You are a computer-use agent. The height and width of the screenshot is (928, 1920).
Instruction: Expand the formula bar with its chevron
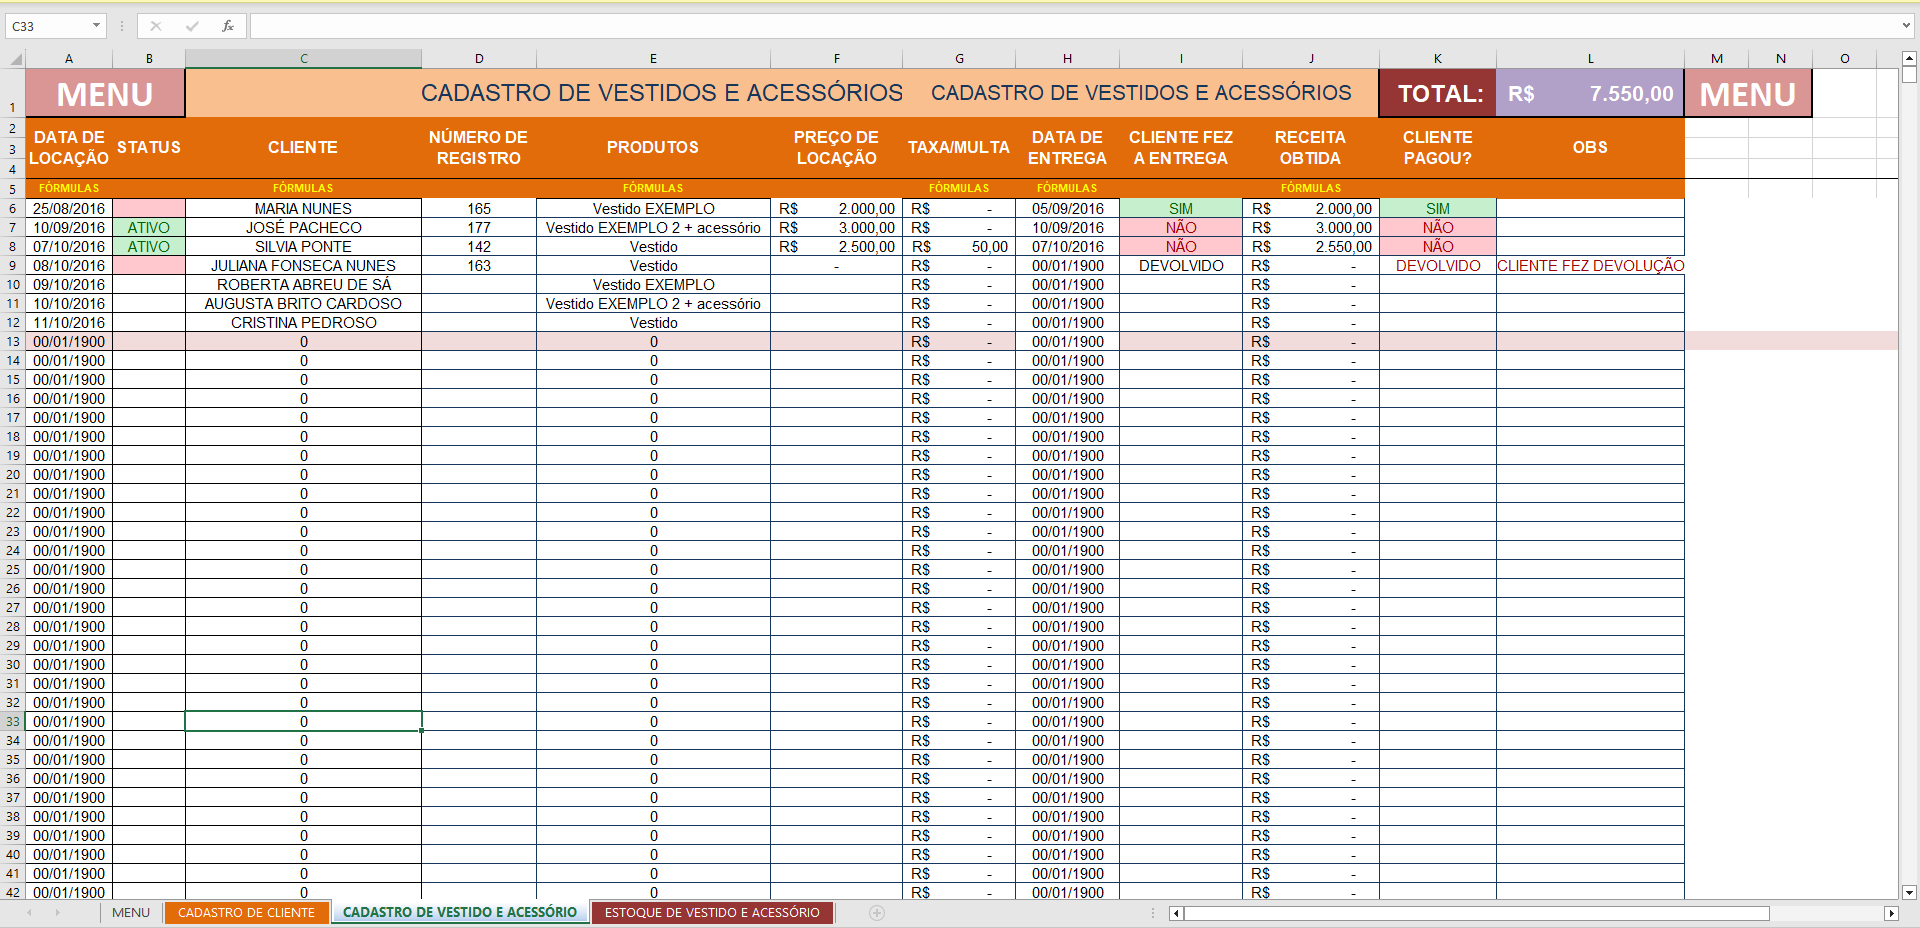point(1906,25)
